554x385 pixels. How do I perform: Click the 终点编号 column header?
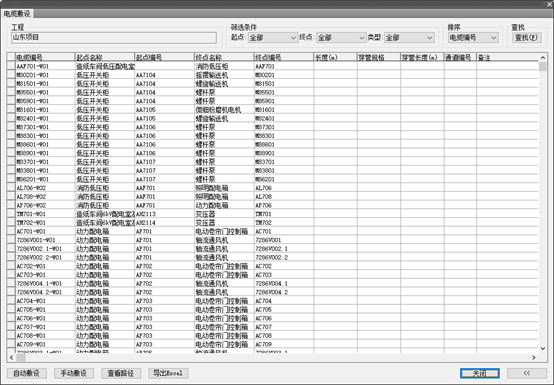click(284, 57)
